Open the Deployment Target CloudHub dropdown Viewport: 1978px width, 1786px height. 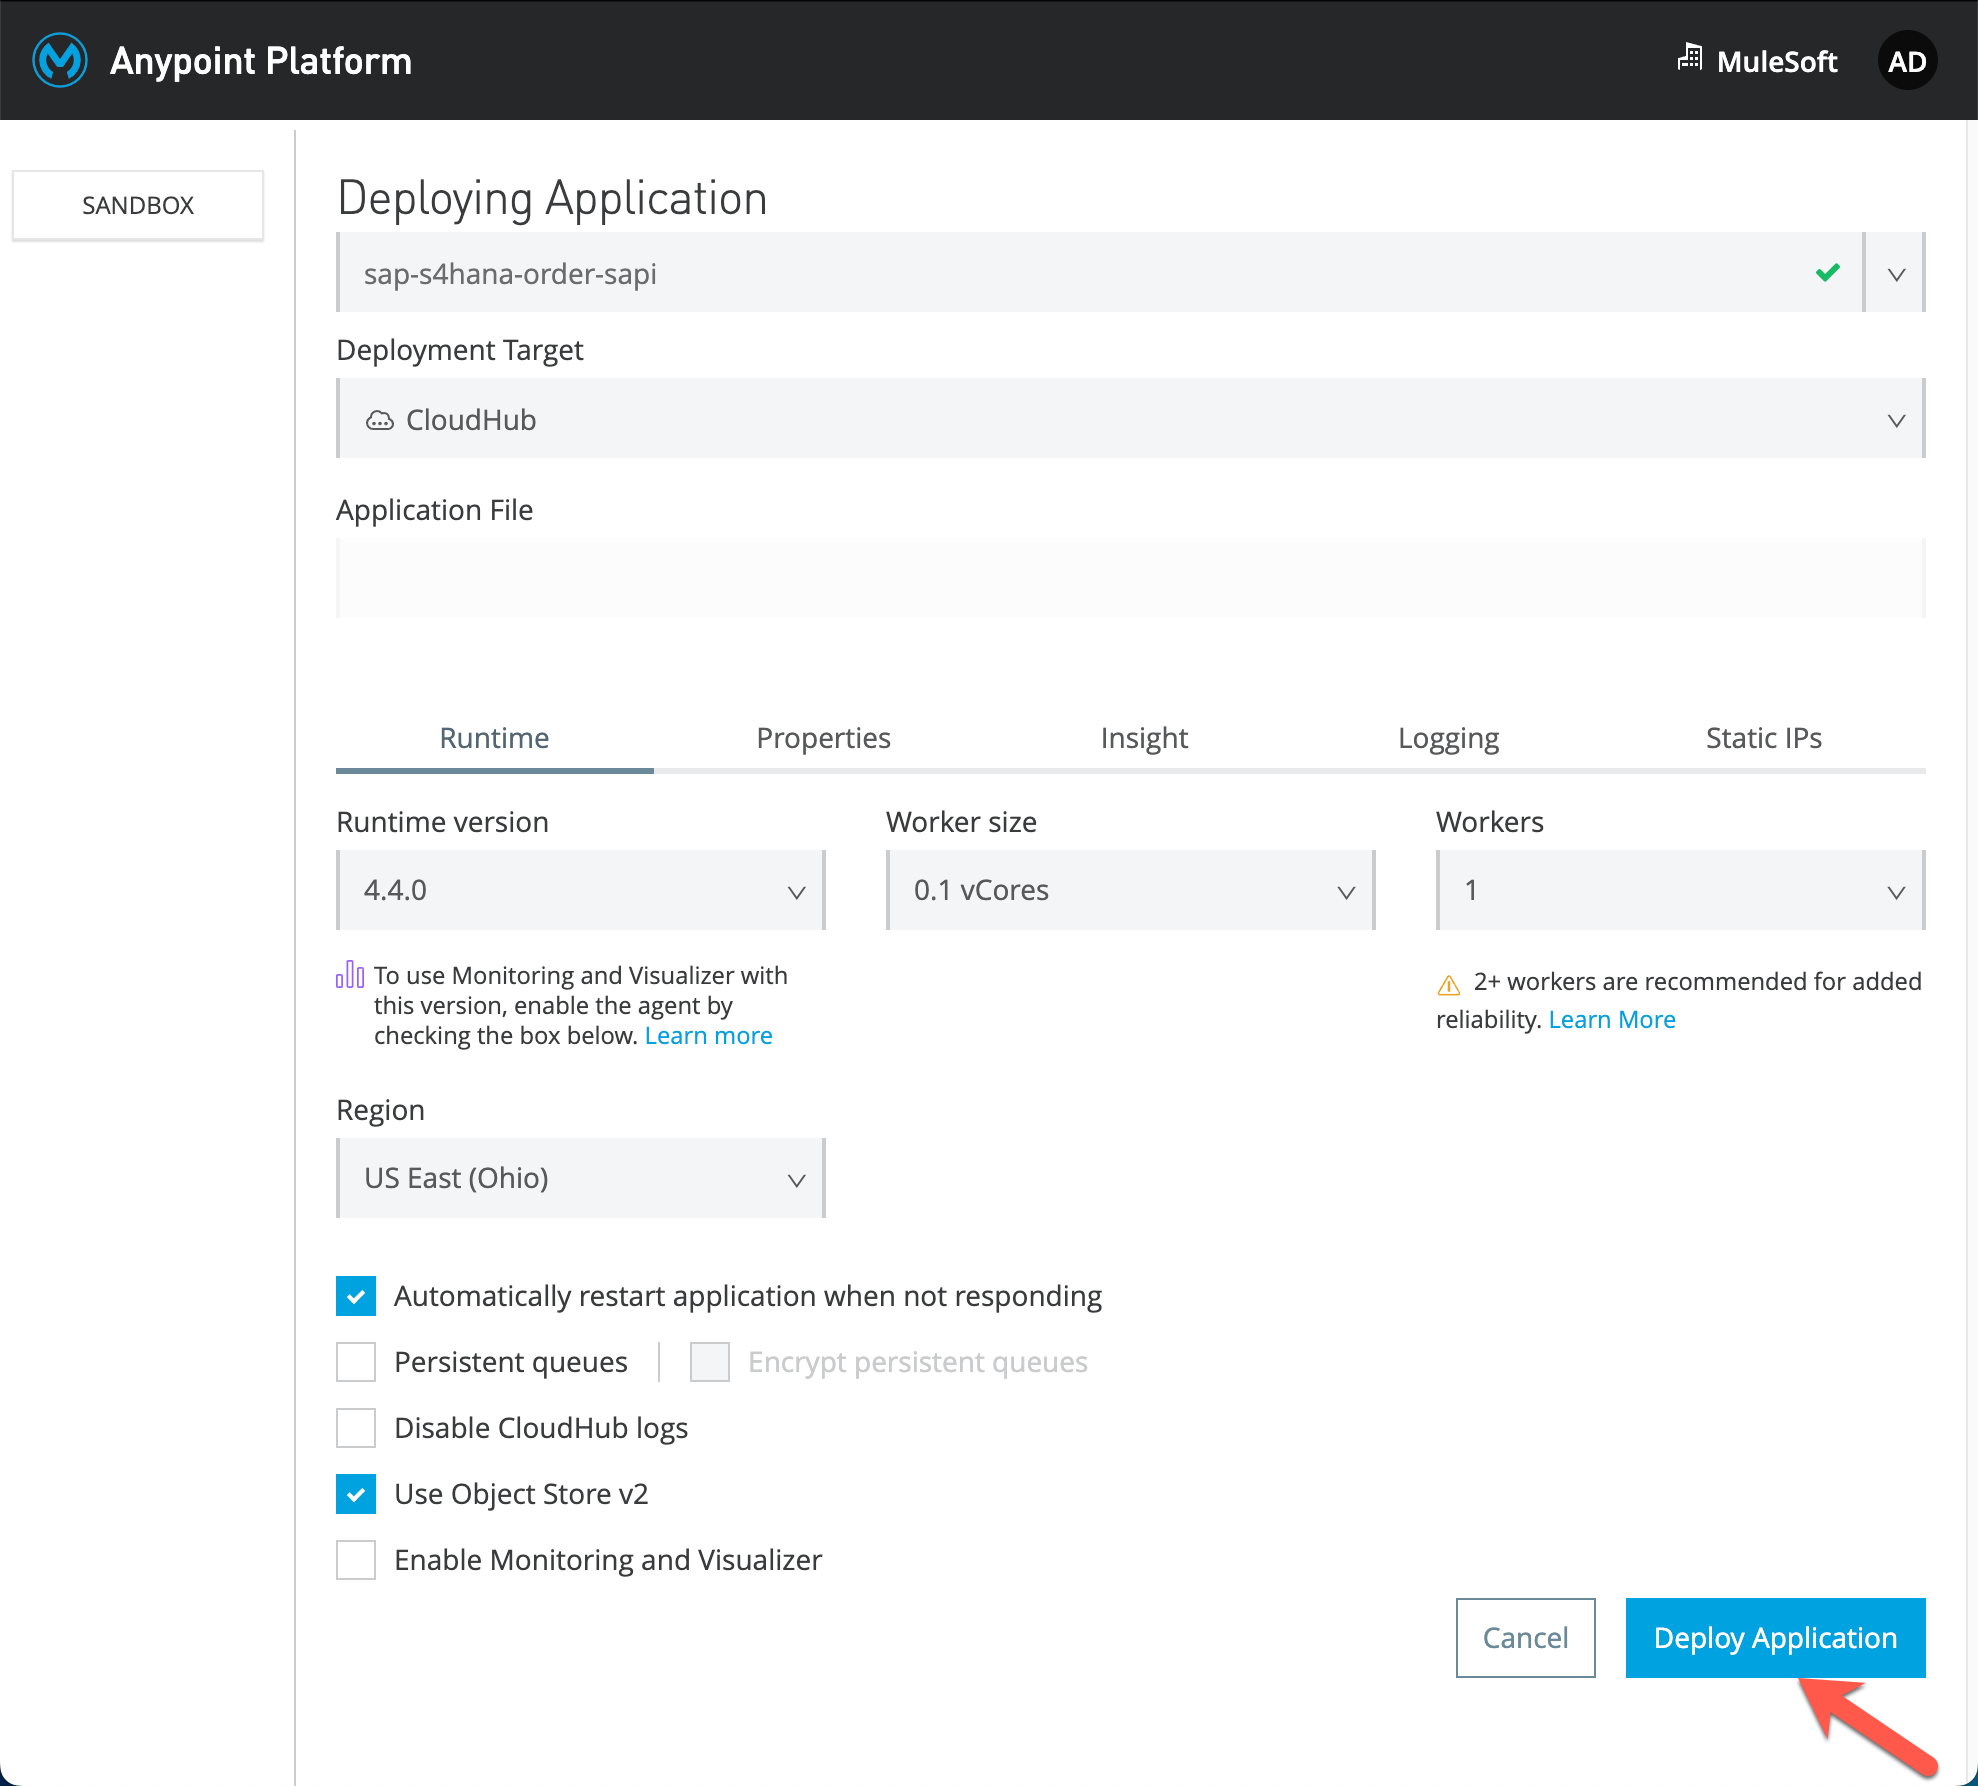tap(1131, 419)
